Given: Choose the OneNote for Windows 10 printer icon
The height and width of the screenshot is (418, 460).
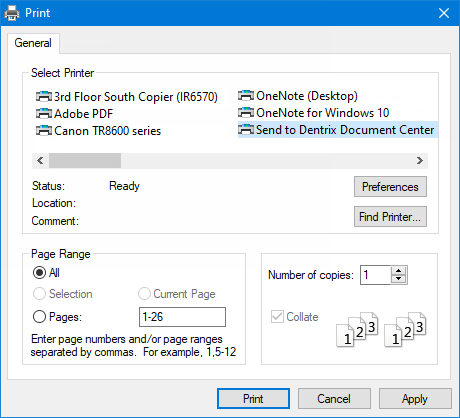Looking at the screenshot, I should coord(246,113).
